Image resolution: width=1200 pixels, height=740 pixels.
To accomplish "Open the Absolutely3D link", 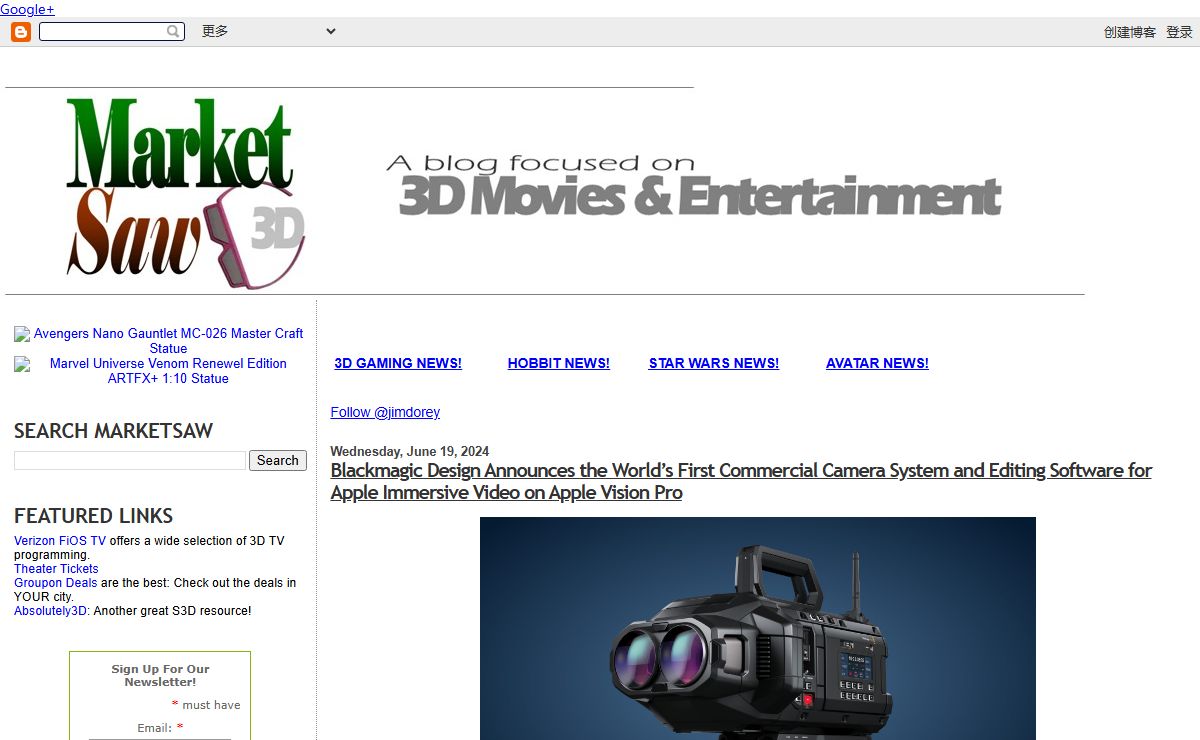I will pyautogui.click(x=52, y=611).
